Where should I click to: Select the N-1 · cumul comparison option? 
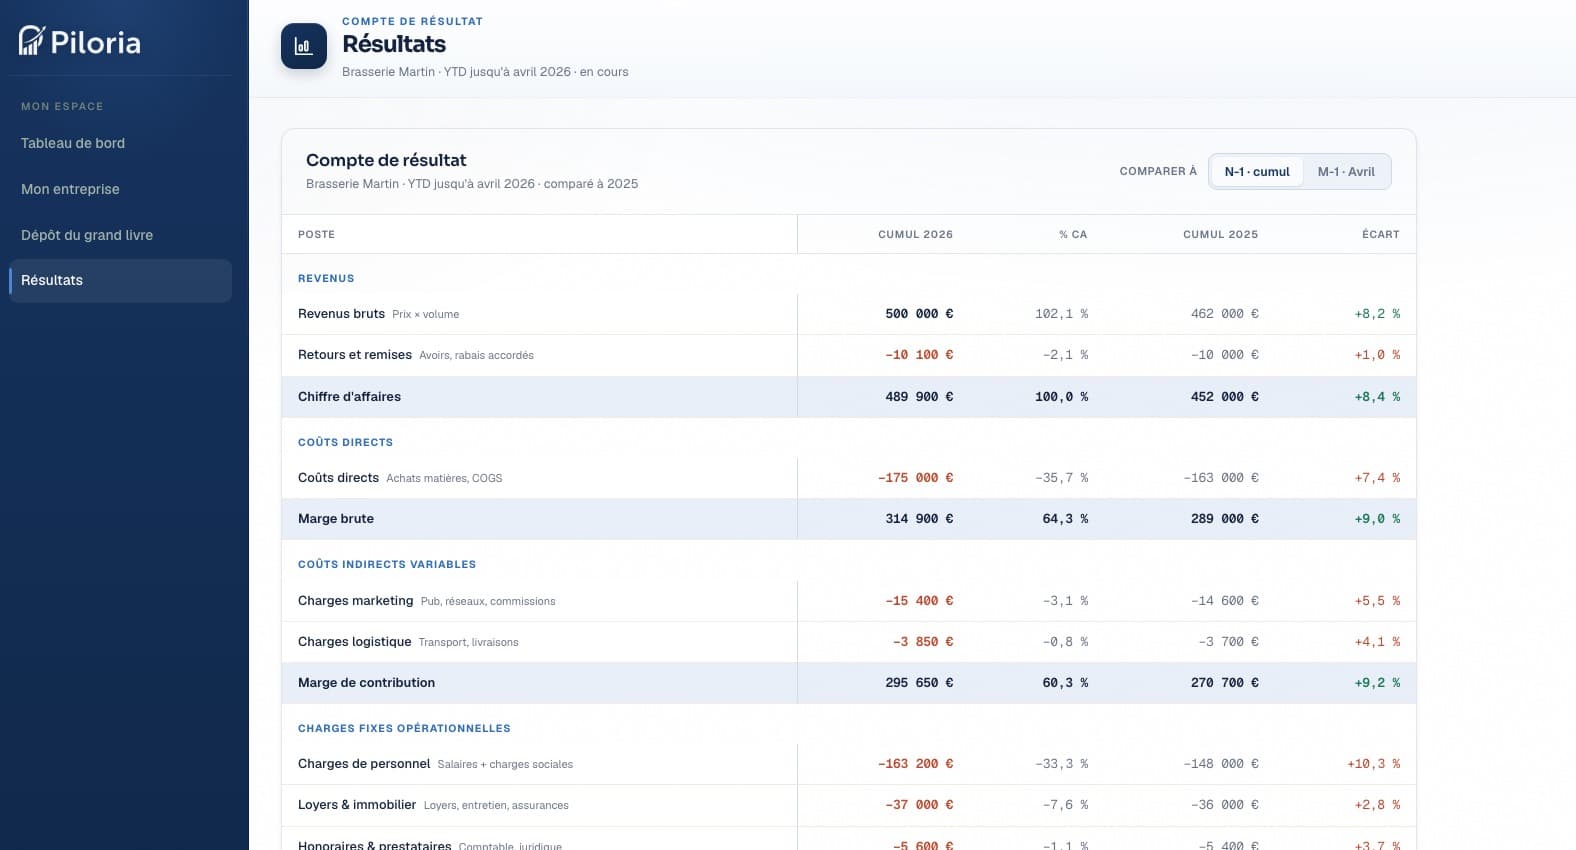tap(1257, 172)
